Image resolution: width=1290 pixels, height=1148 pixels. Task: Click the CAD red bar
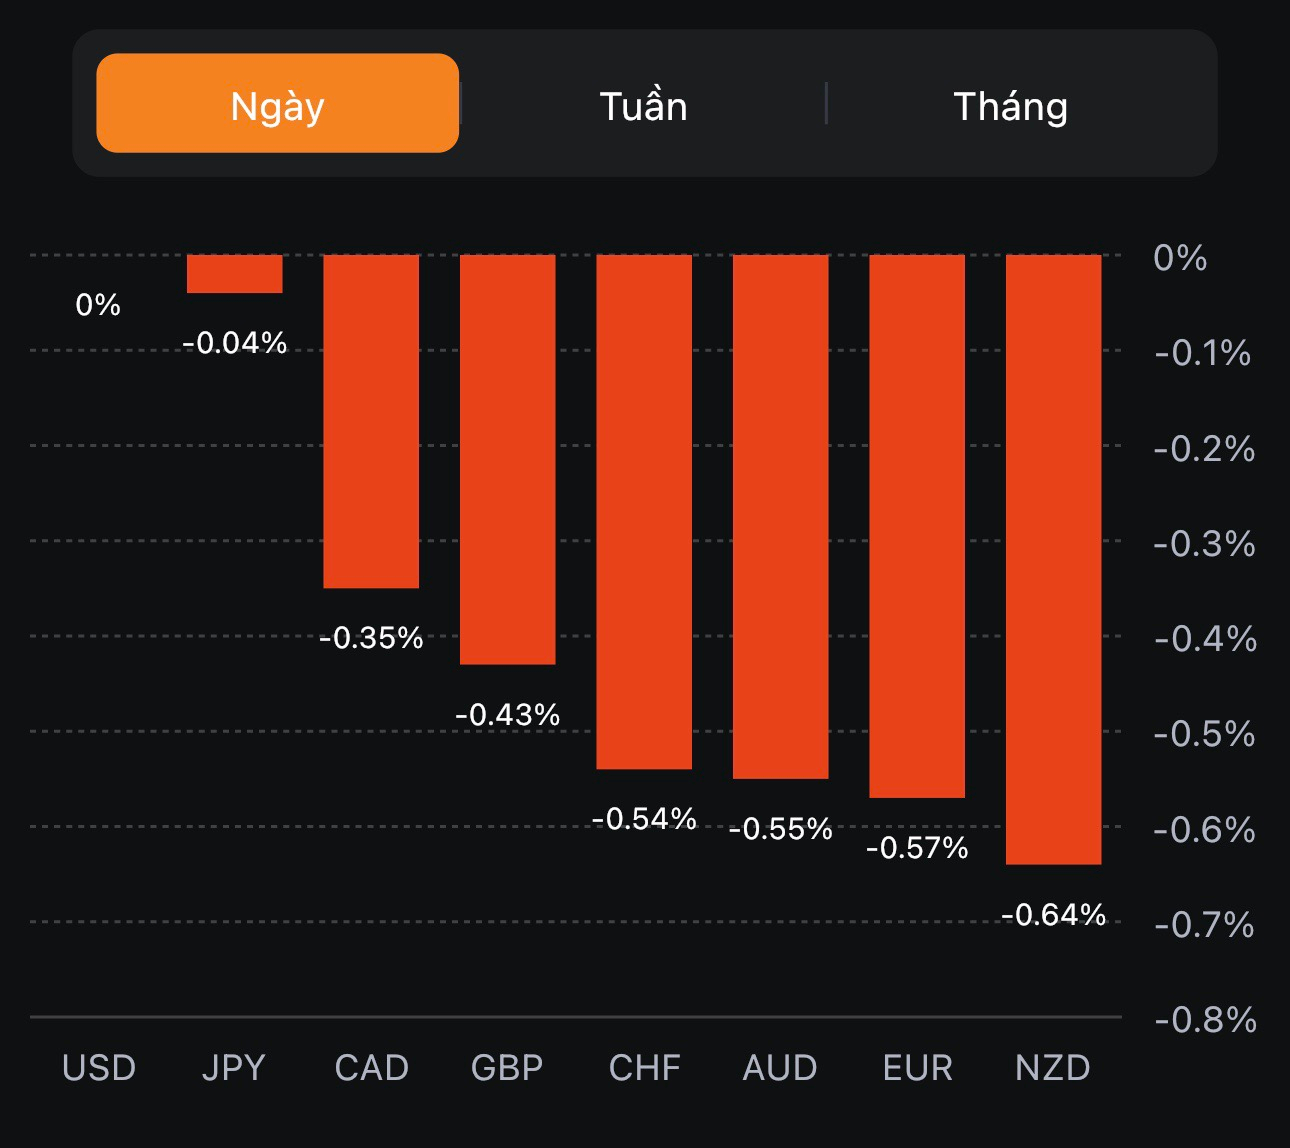(x=371, y=421)
